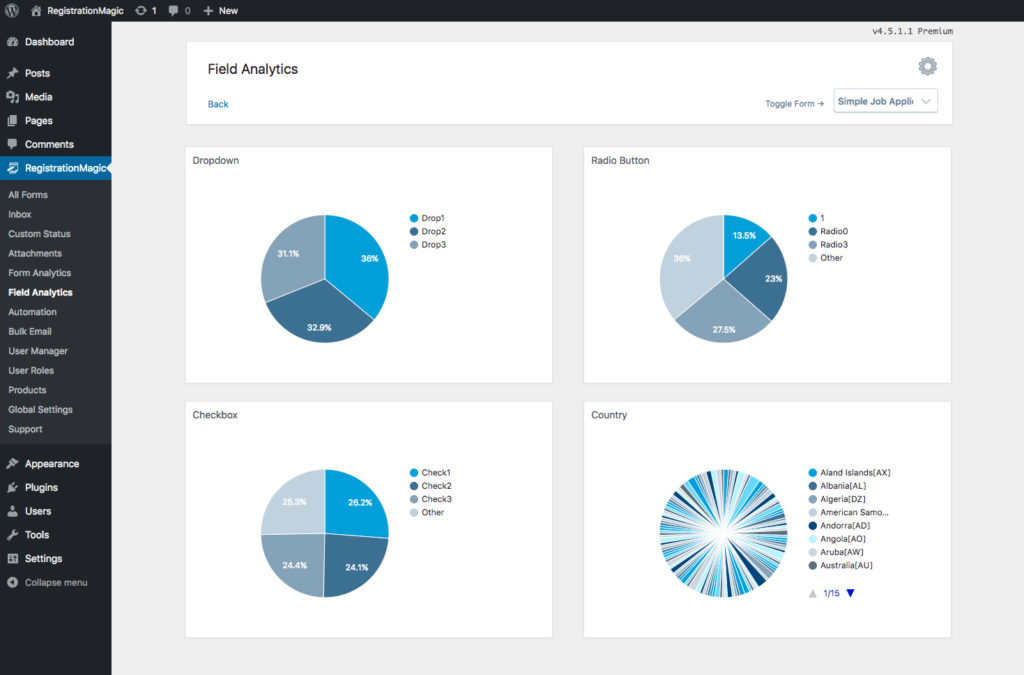
Task: Open the updates icon in admin bar
Action: click(141, 10)
